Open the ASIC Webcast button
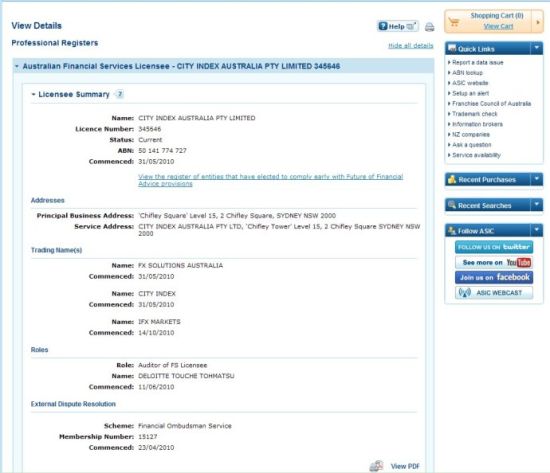 click(494, 293)
